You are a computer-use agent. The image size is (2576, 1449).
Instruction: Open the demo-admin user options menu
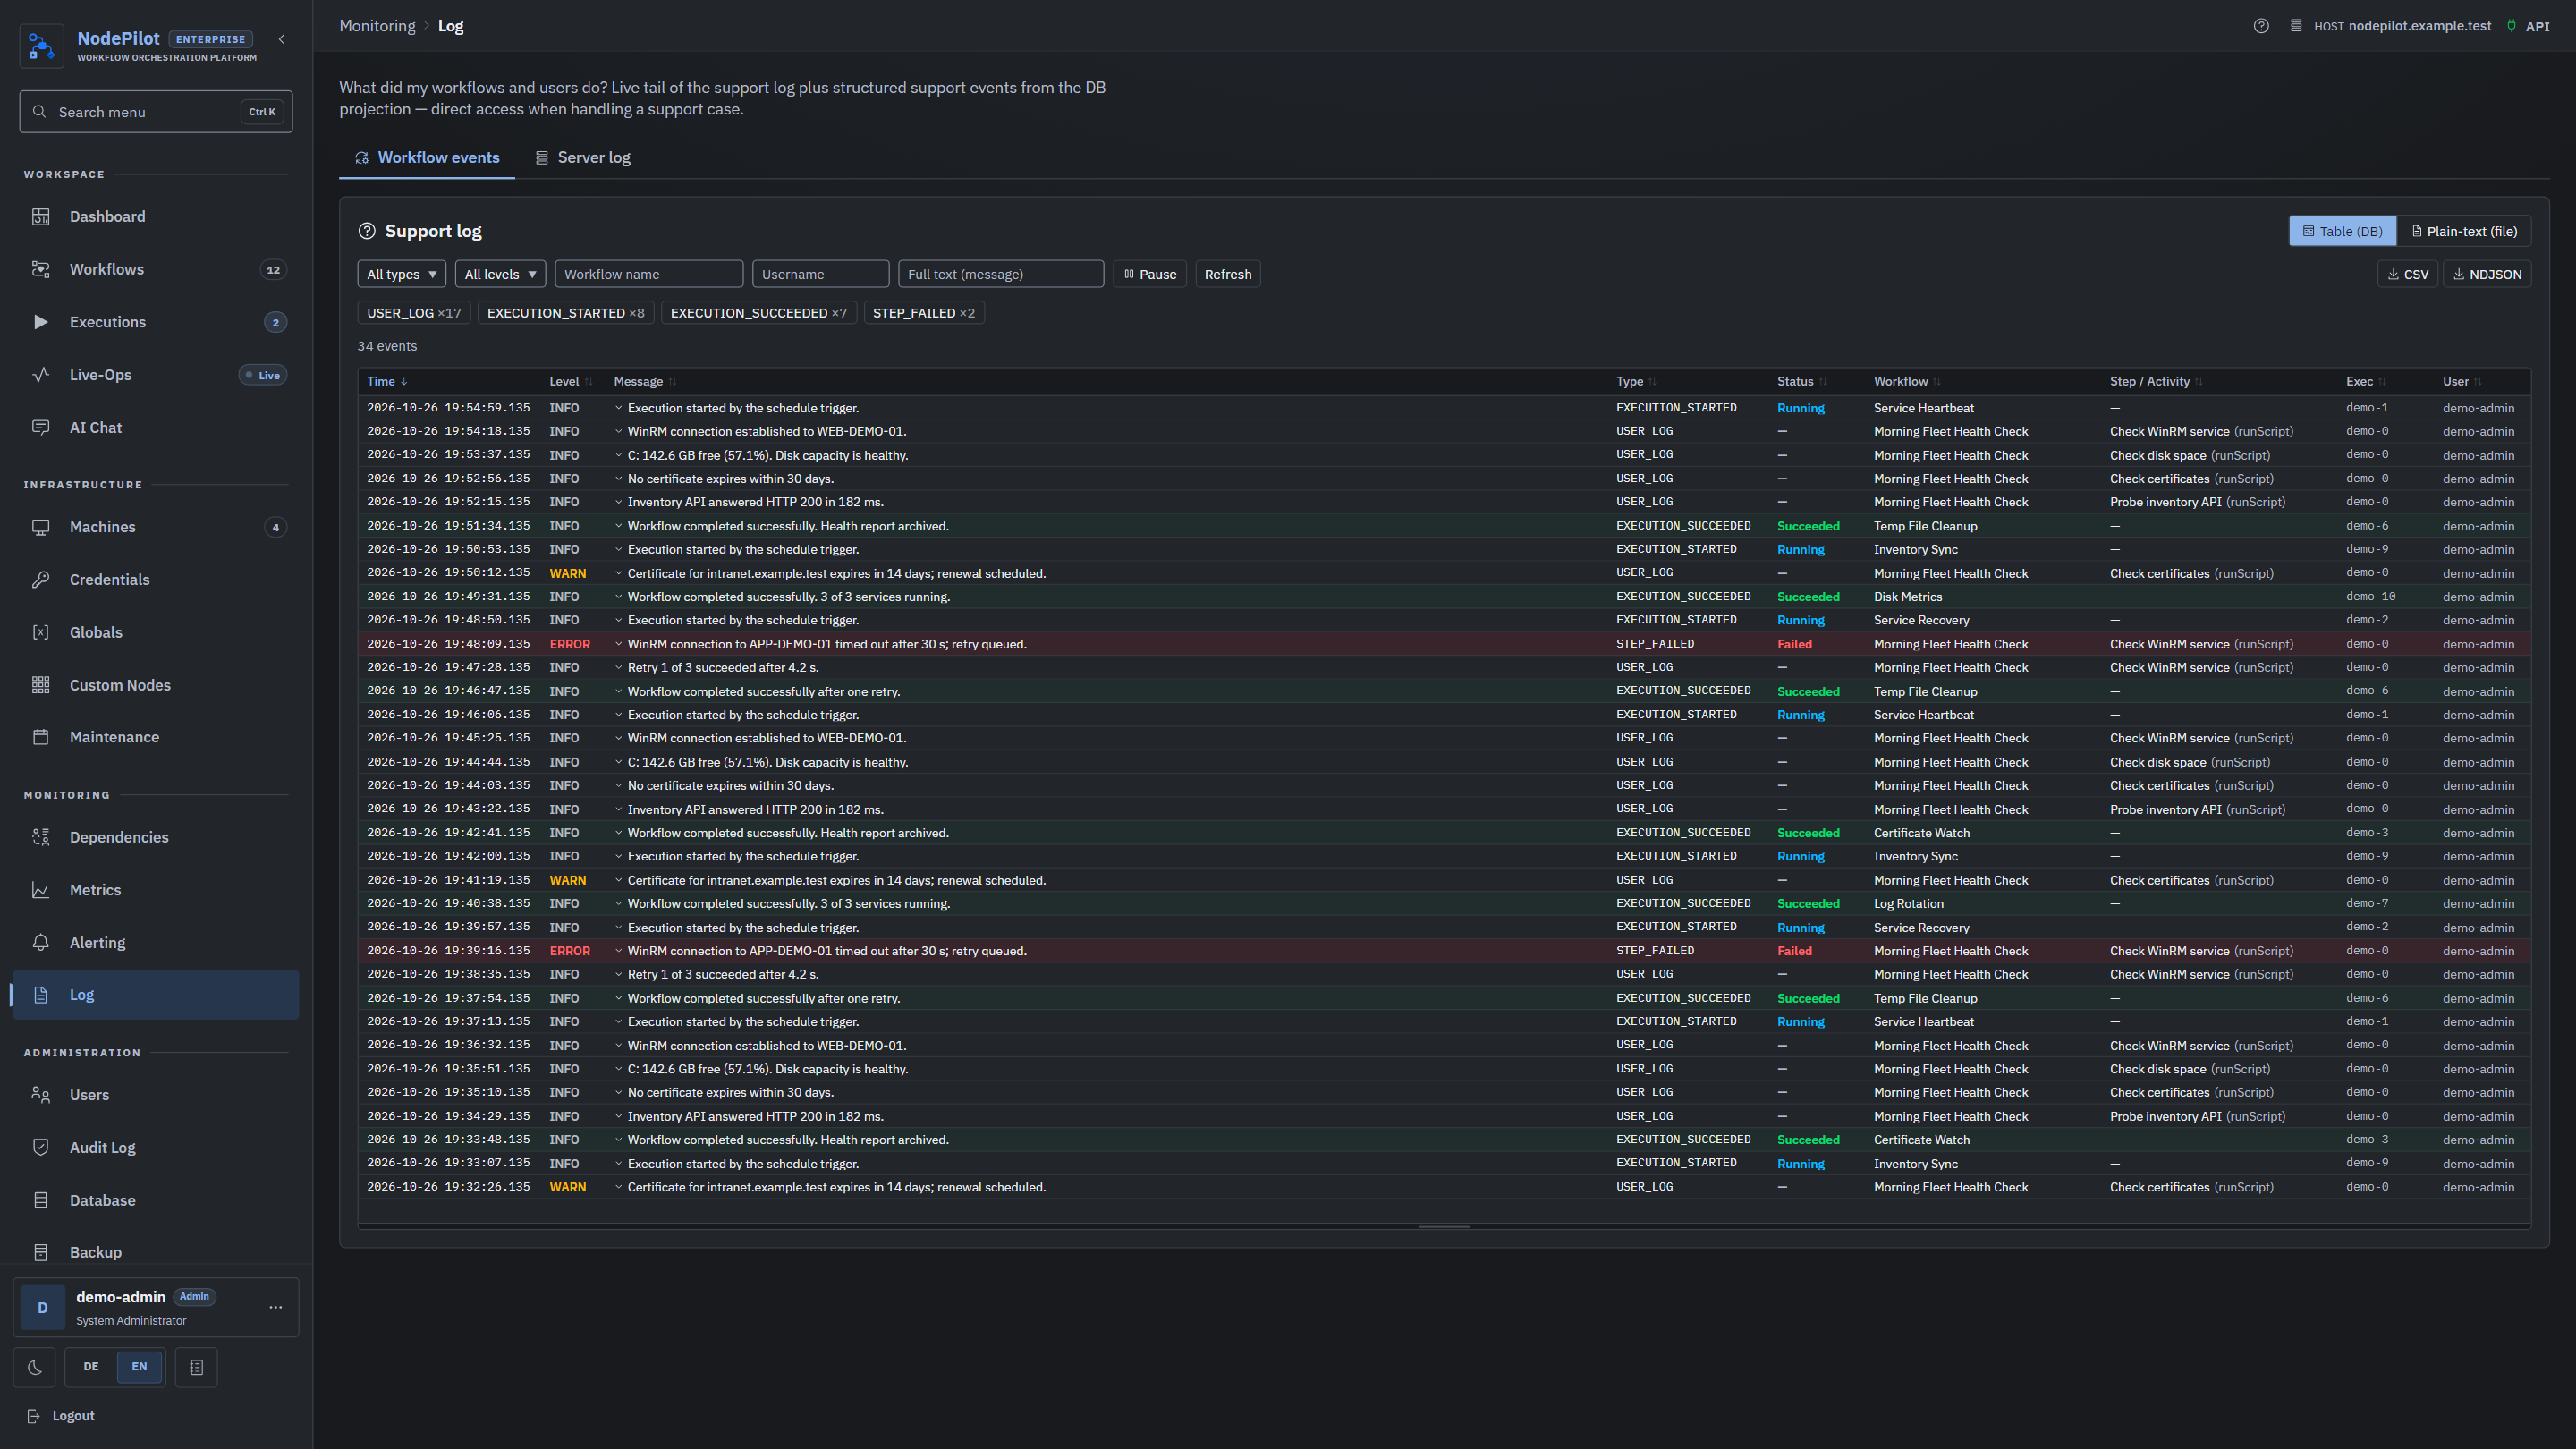tap(276, 1307)
